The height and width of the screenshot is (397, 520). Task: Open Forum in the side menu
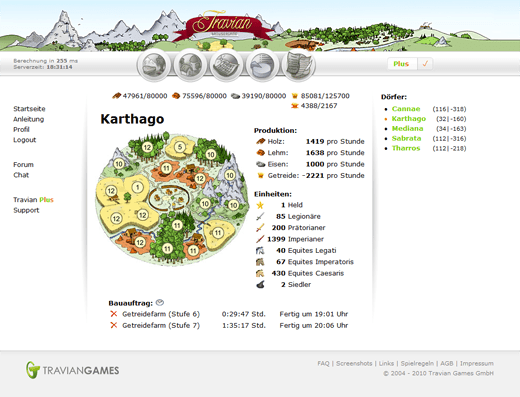click(x=23, y=164)
